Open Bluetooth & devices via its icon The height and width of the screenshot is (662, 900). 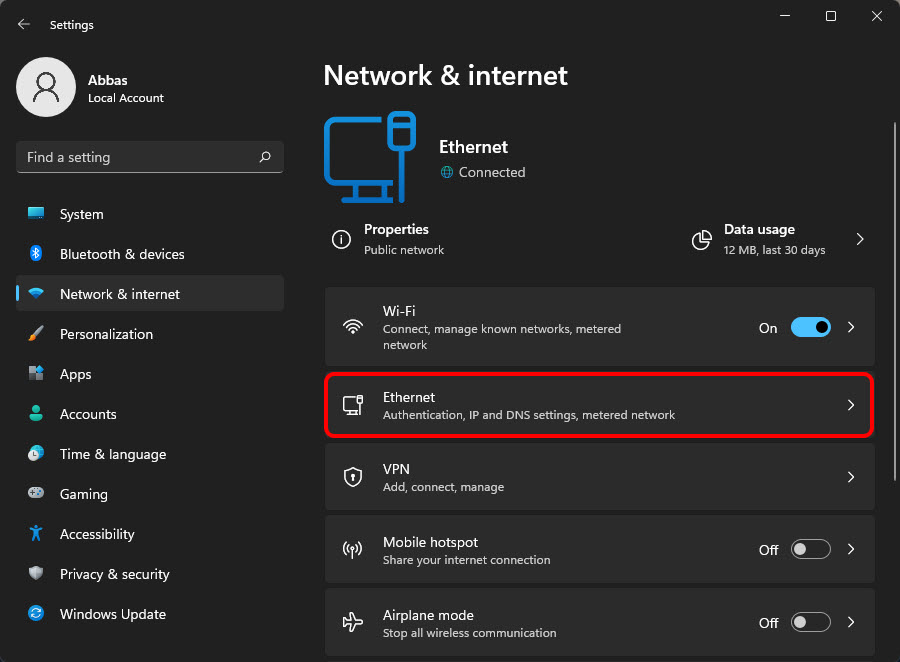tap(35, 254)
